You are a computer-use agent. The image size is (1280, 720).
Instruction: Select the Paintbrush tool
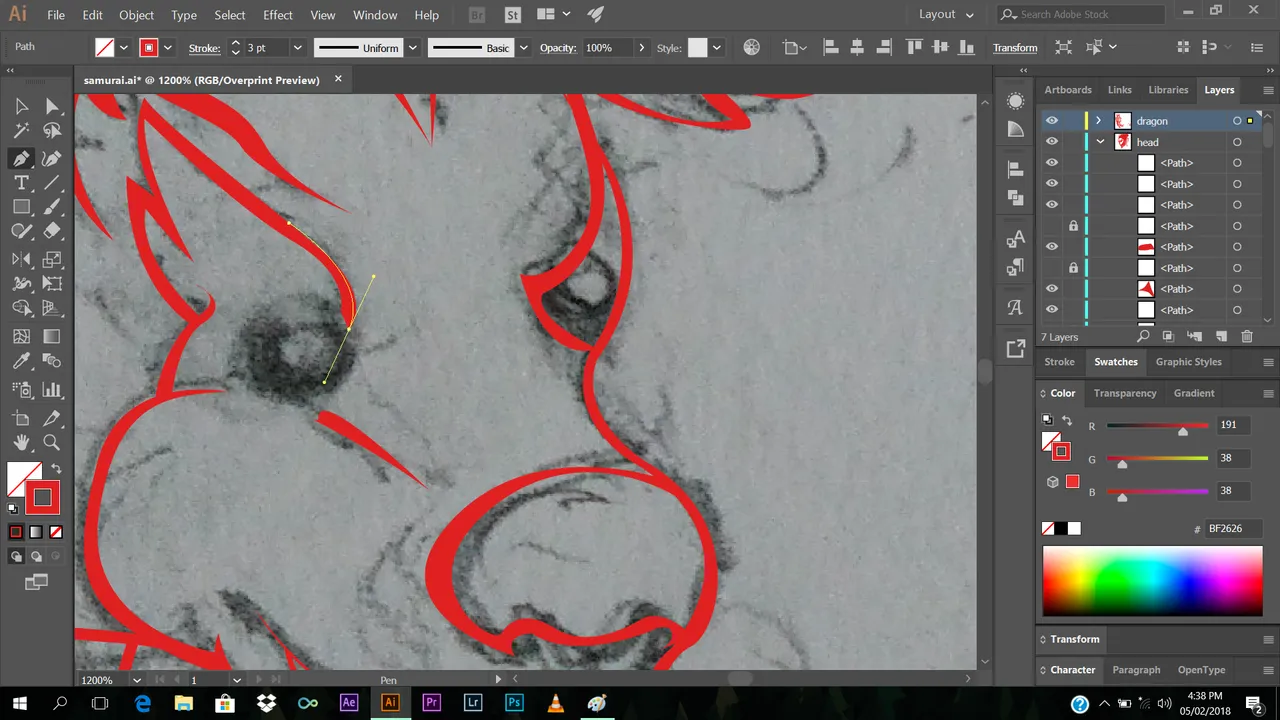click(x=52, y=207)
